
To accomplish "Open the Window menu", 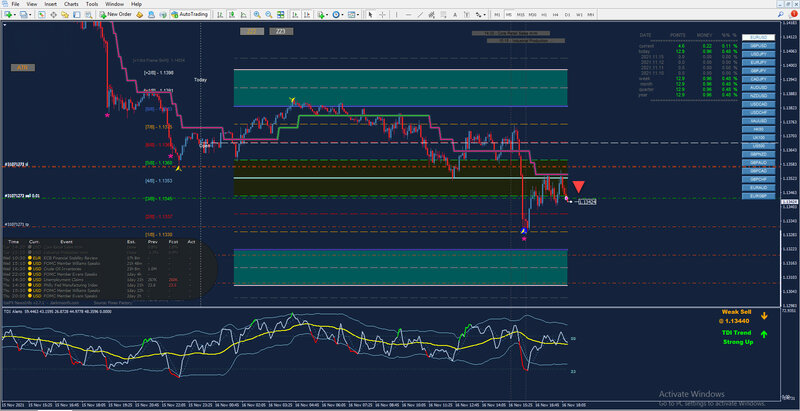I will point(114,4).
